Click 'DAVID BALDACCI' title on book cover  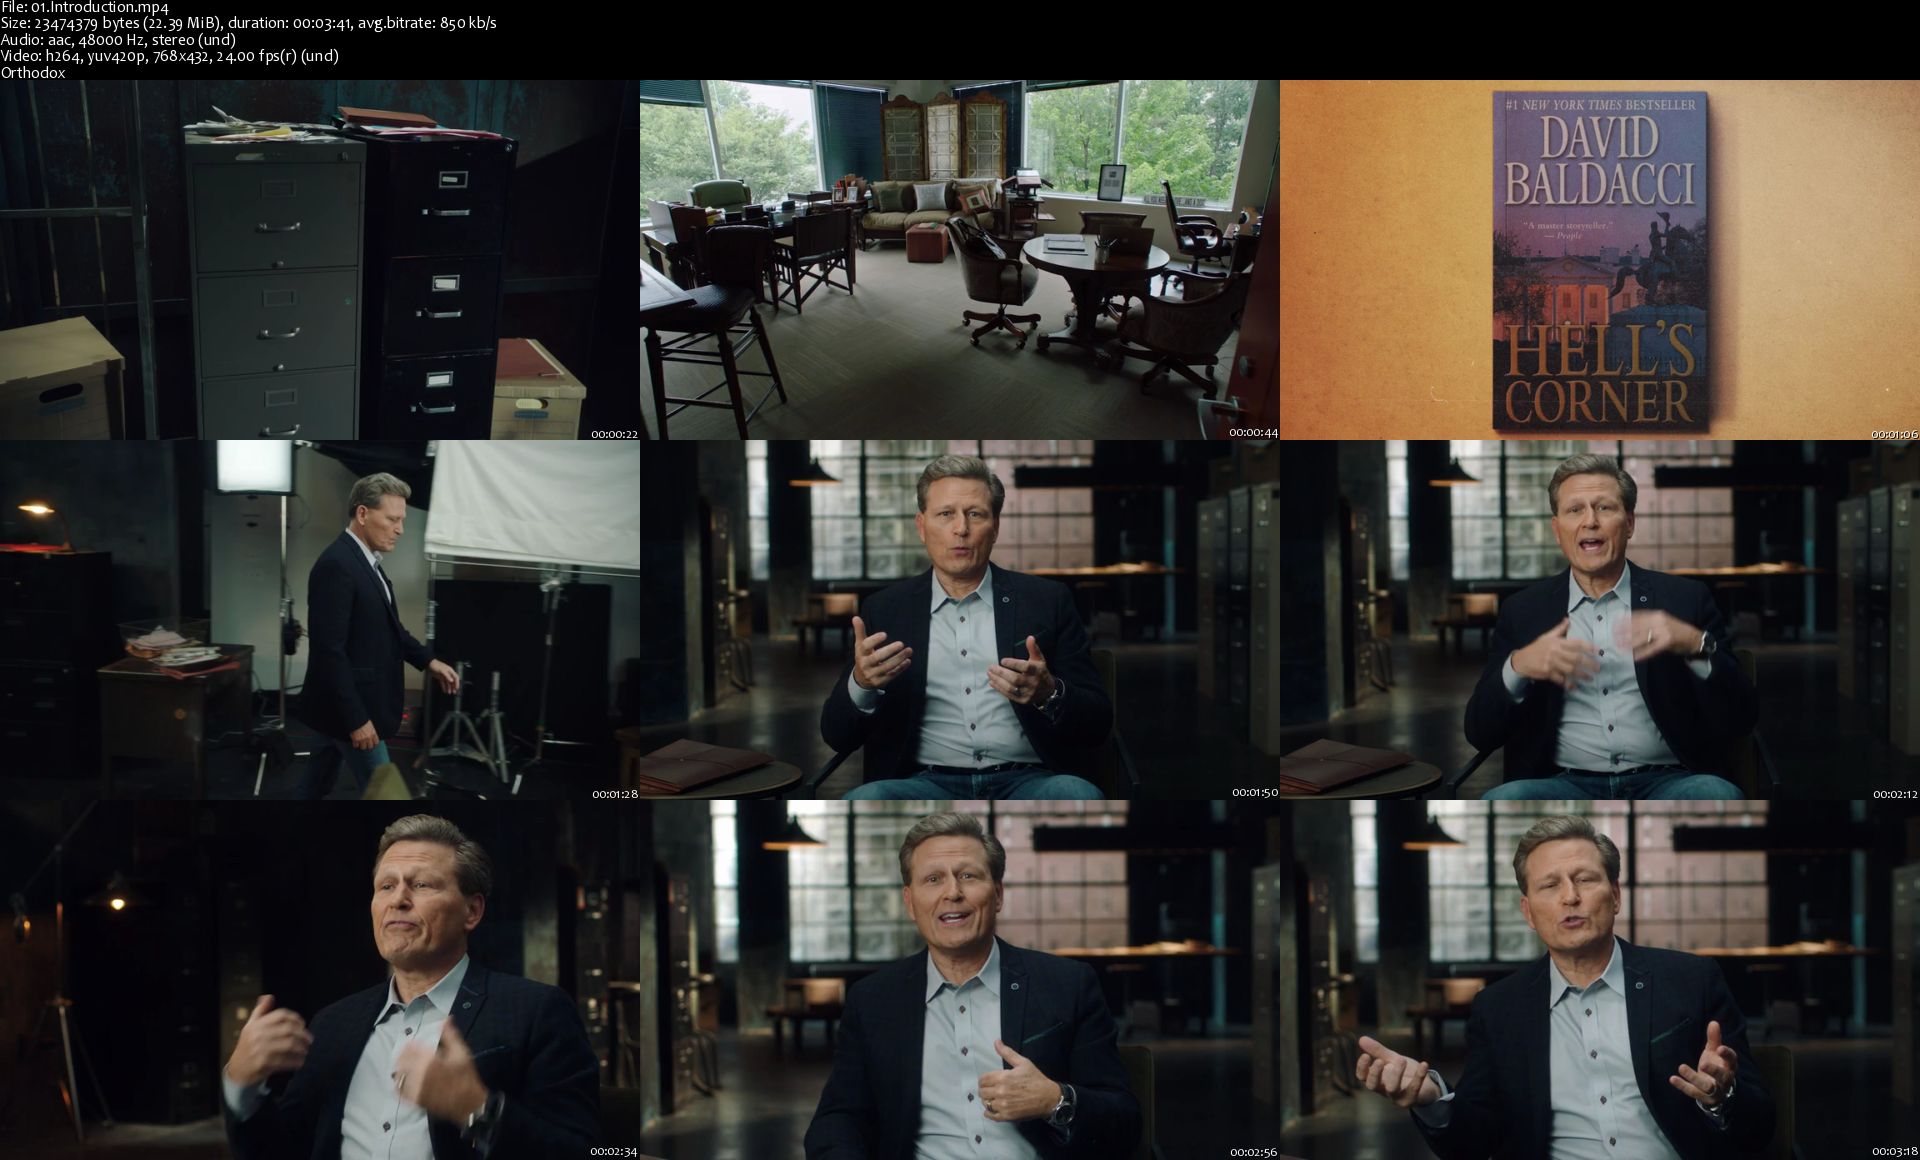point(1600,162)
